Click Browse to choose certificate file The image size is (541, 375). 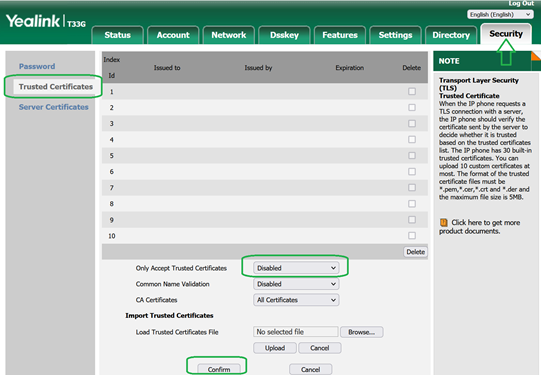(x=361, y=332)
